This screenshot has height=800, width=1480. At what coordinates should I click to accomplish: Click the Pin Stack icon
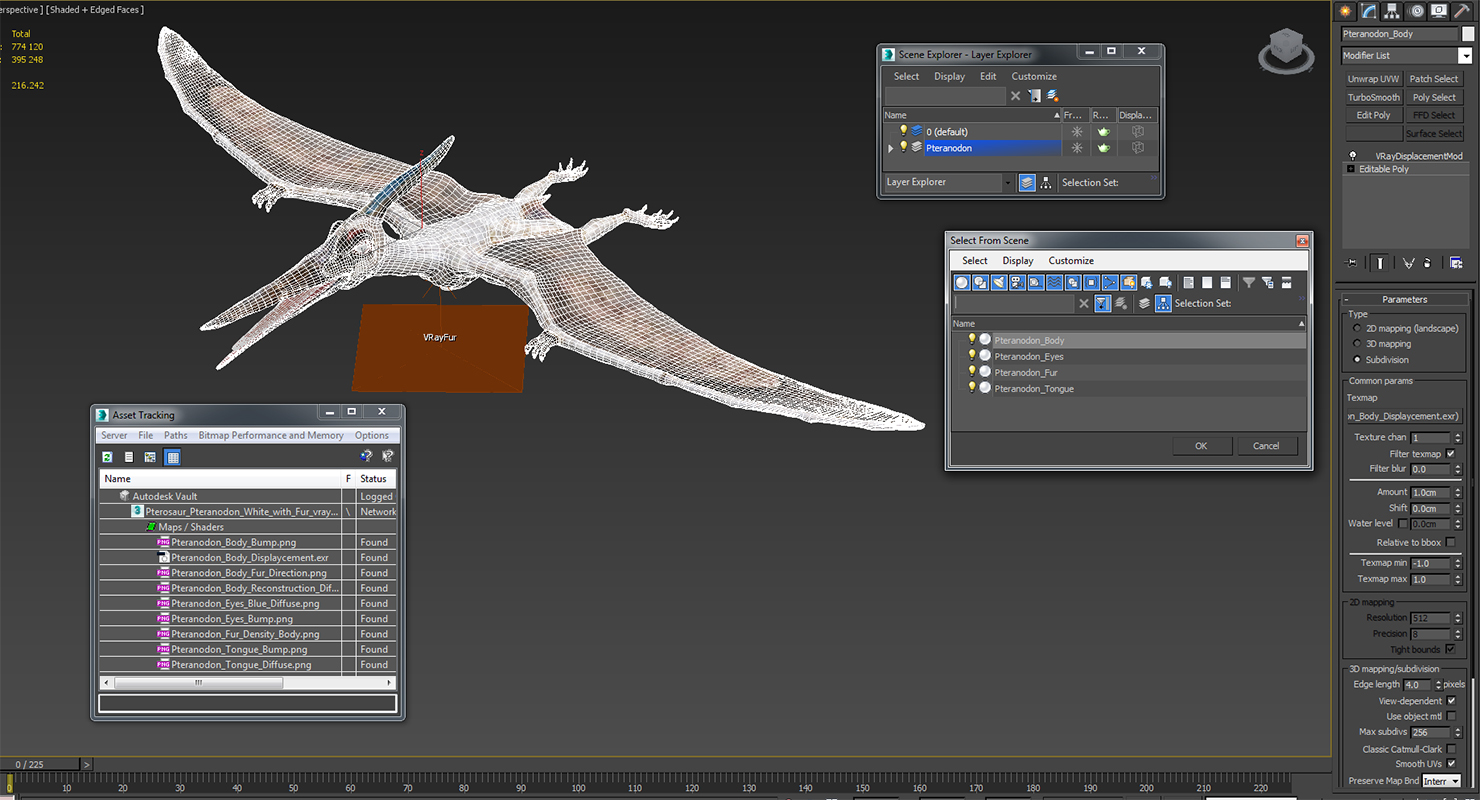tap(1352, 263)
